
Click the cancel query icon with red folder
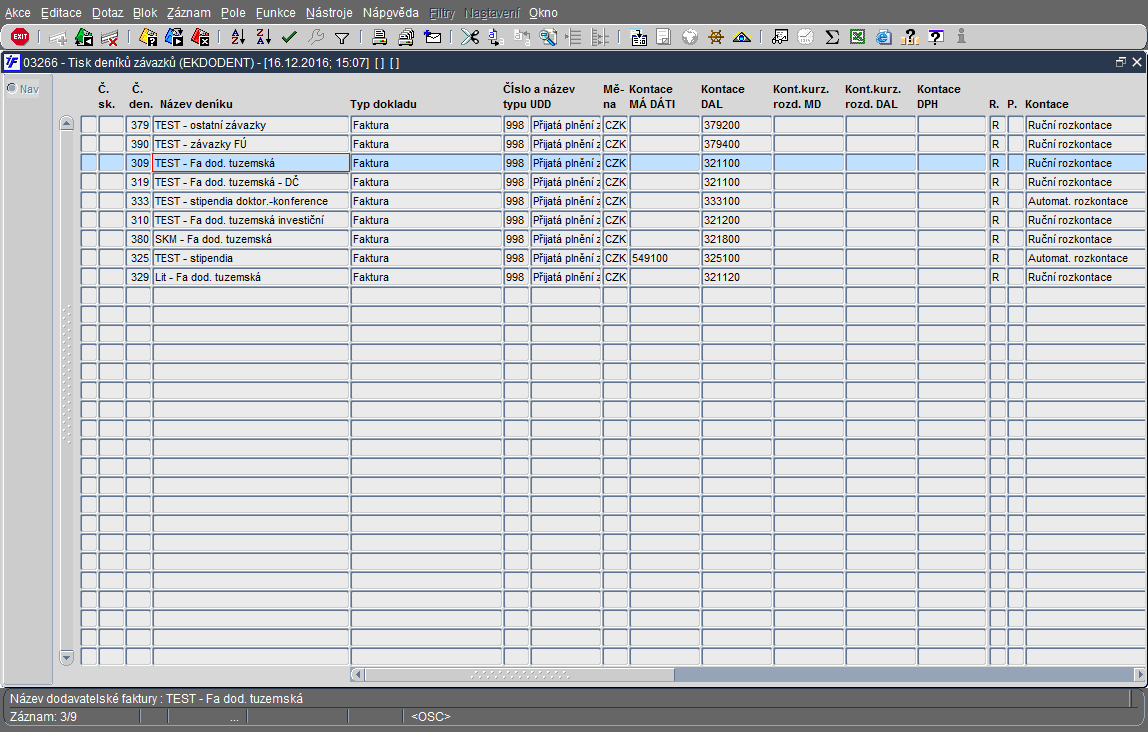[199, 37]
